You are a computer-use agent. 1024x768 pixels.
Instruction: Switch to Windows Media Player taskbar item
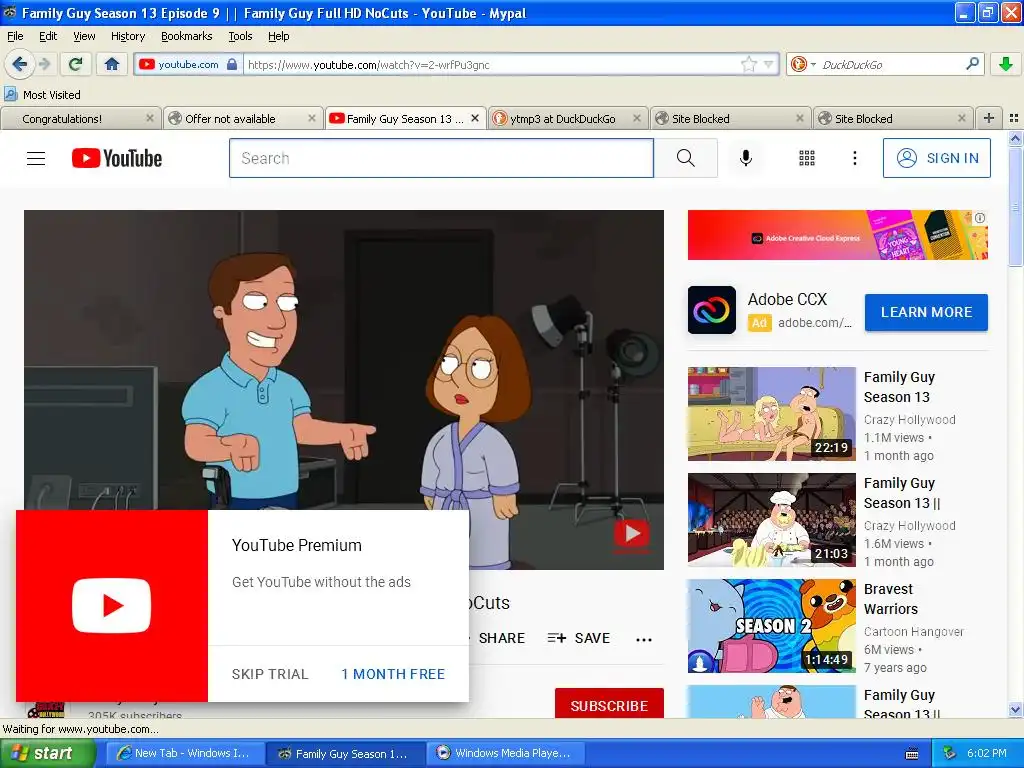[506, 753]
